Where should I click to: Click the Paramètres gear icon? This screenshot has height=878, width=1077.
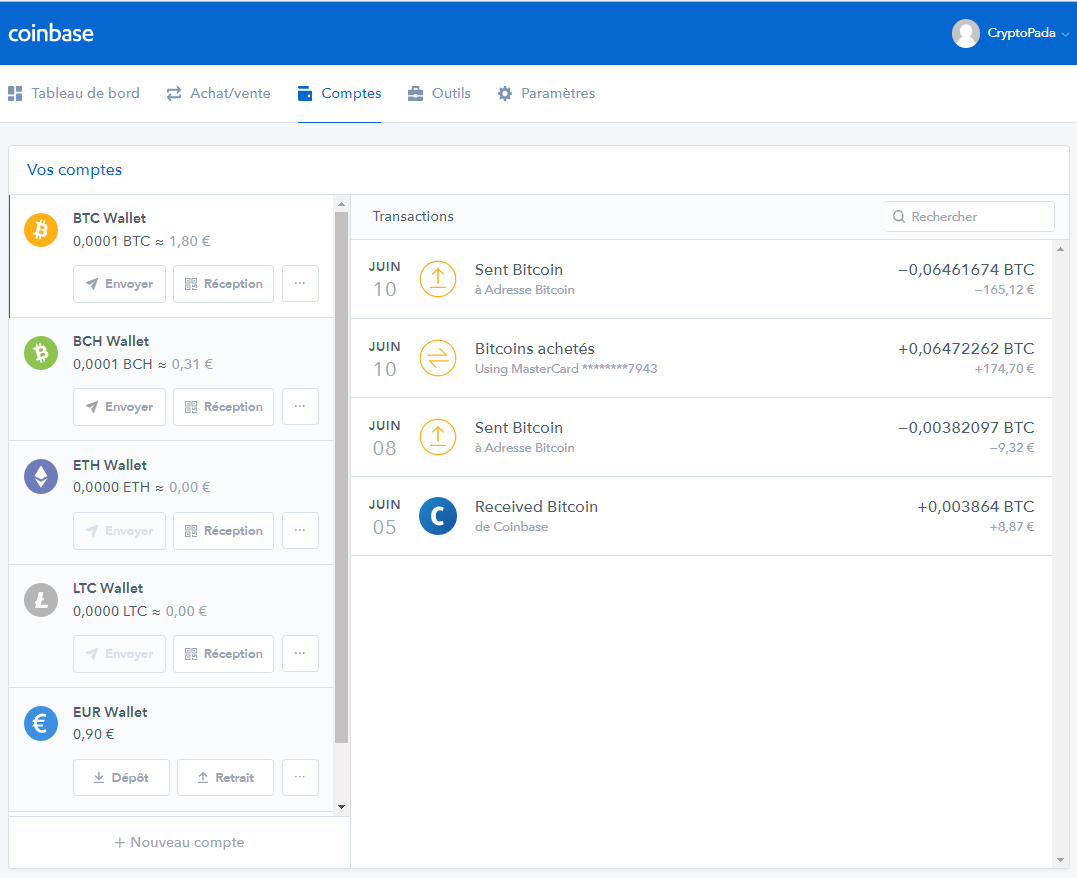pos(505,93)
